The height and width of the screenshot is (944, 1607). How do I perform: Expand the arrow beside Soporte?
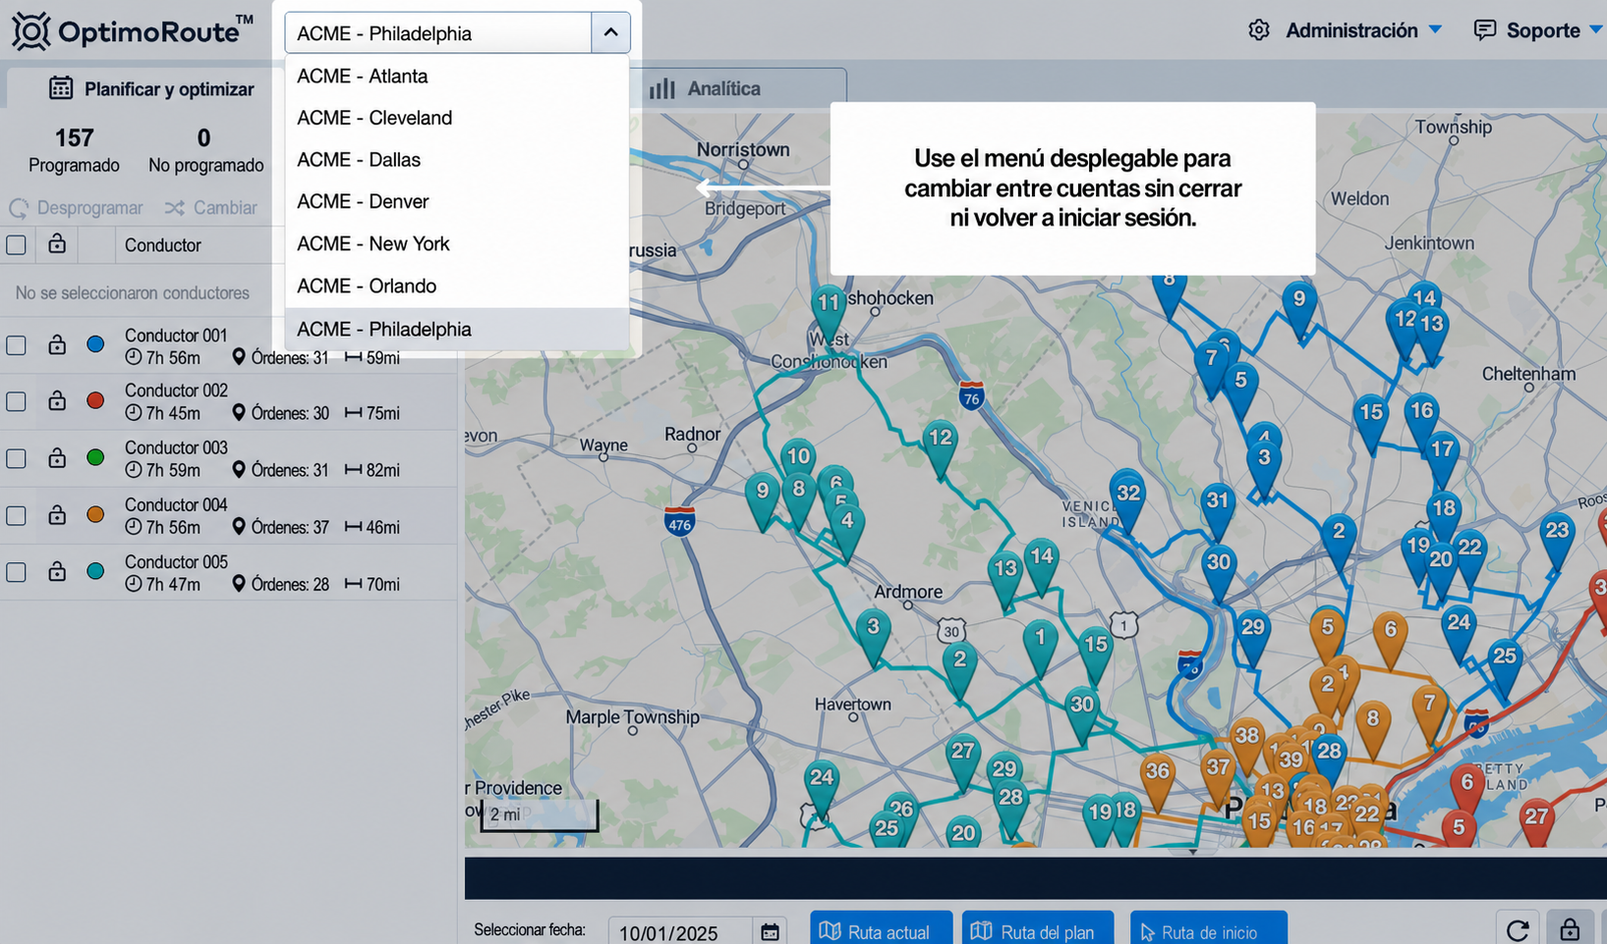click(x=1596, y=30)
